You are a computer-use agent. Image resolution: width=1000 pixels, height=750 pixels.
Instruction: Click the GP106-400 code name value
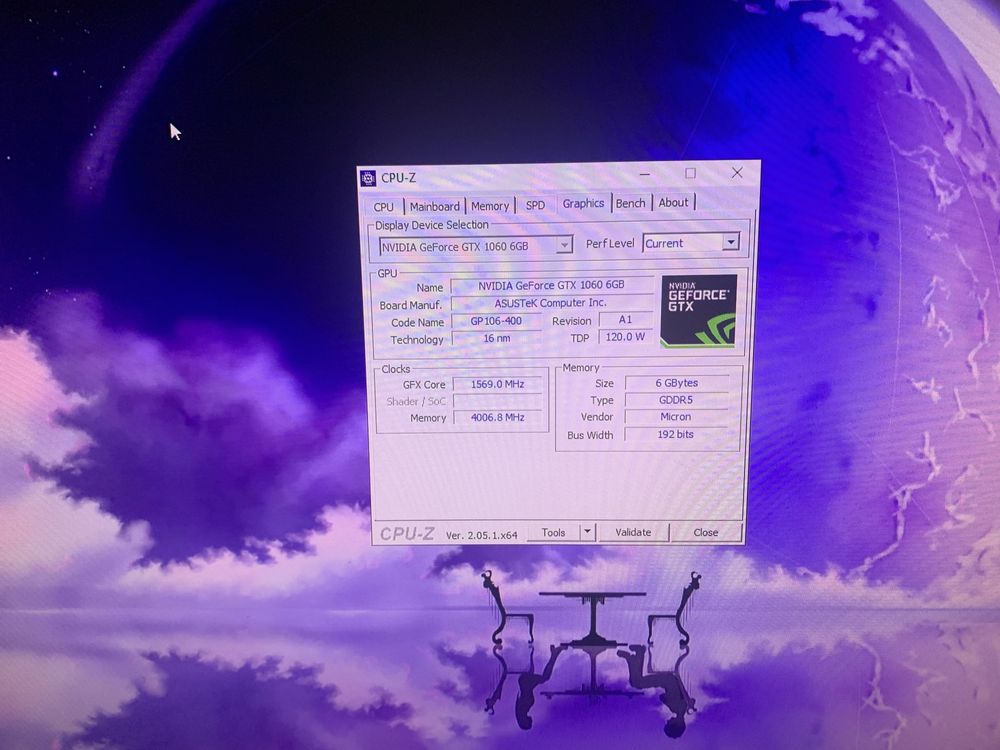[x=496, y=321]
